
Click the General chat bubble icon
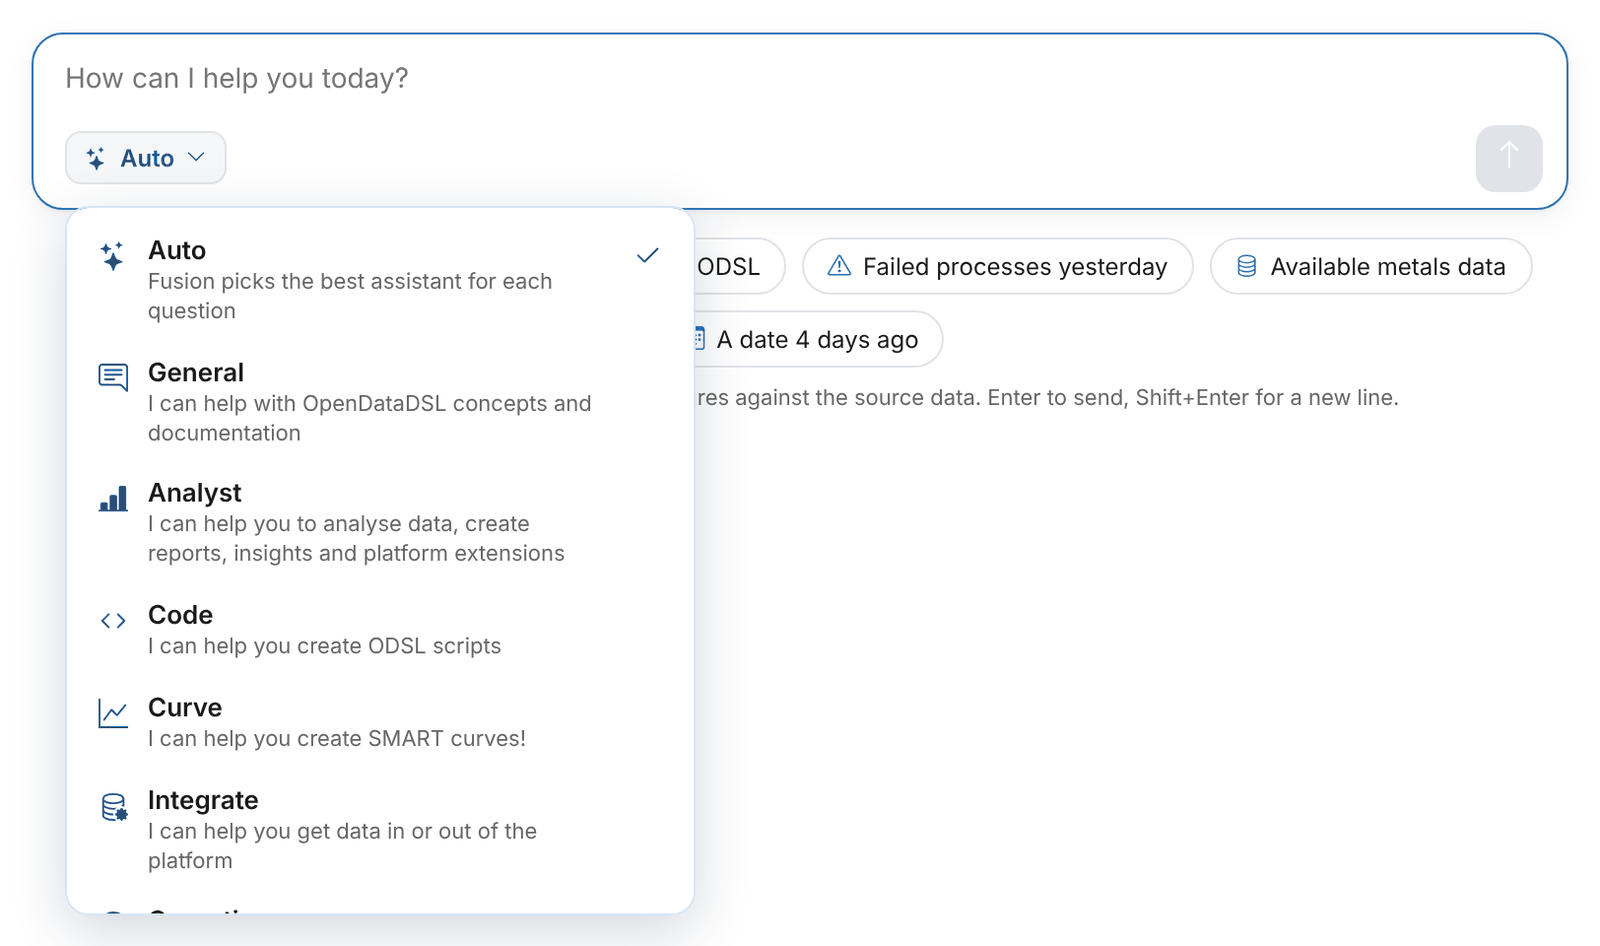tap(113, 377)
